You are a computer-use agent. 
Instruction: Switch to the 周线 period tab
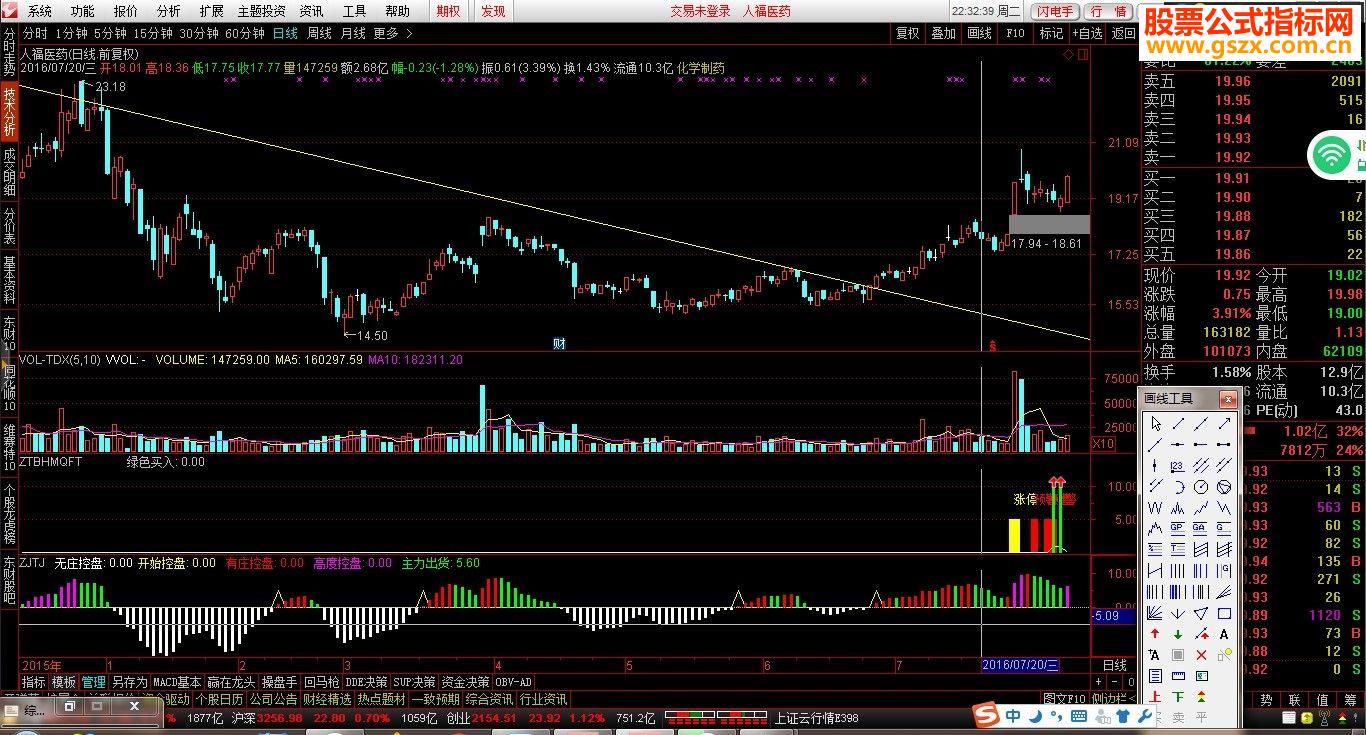319,33
